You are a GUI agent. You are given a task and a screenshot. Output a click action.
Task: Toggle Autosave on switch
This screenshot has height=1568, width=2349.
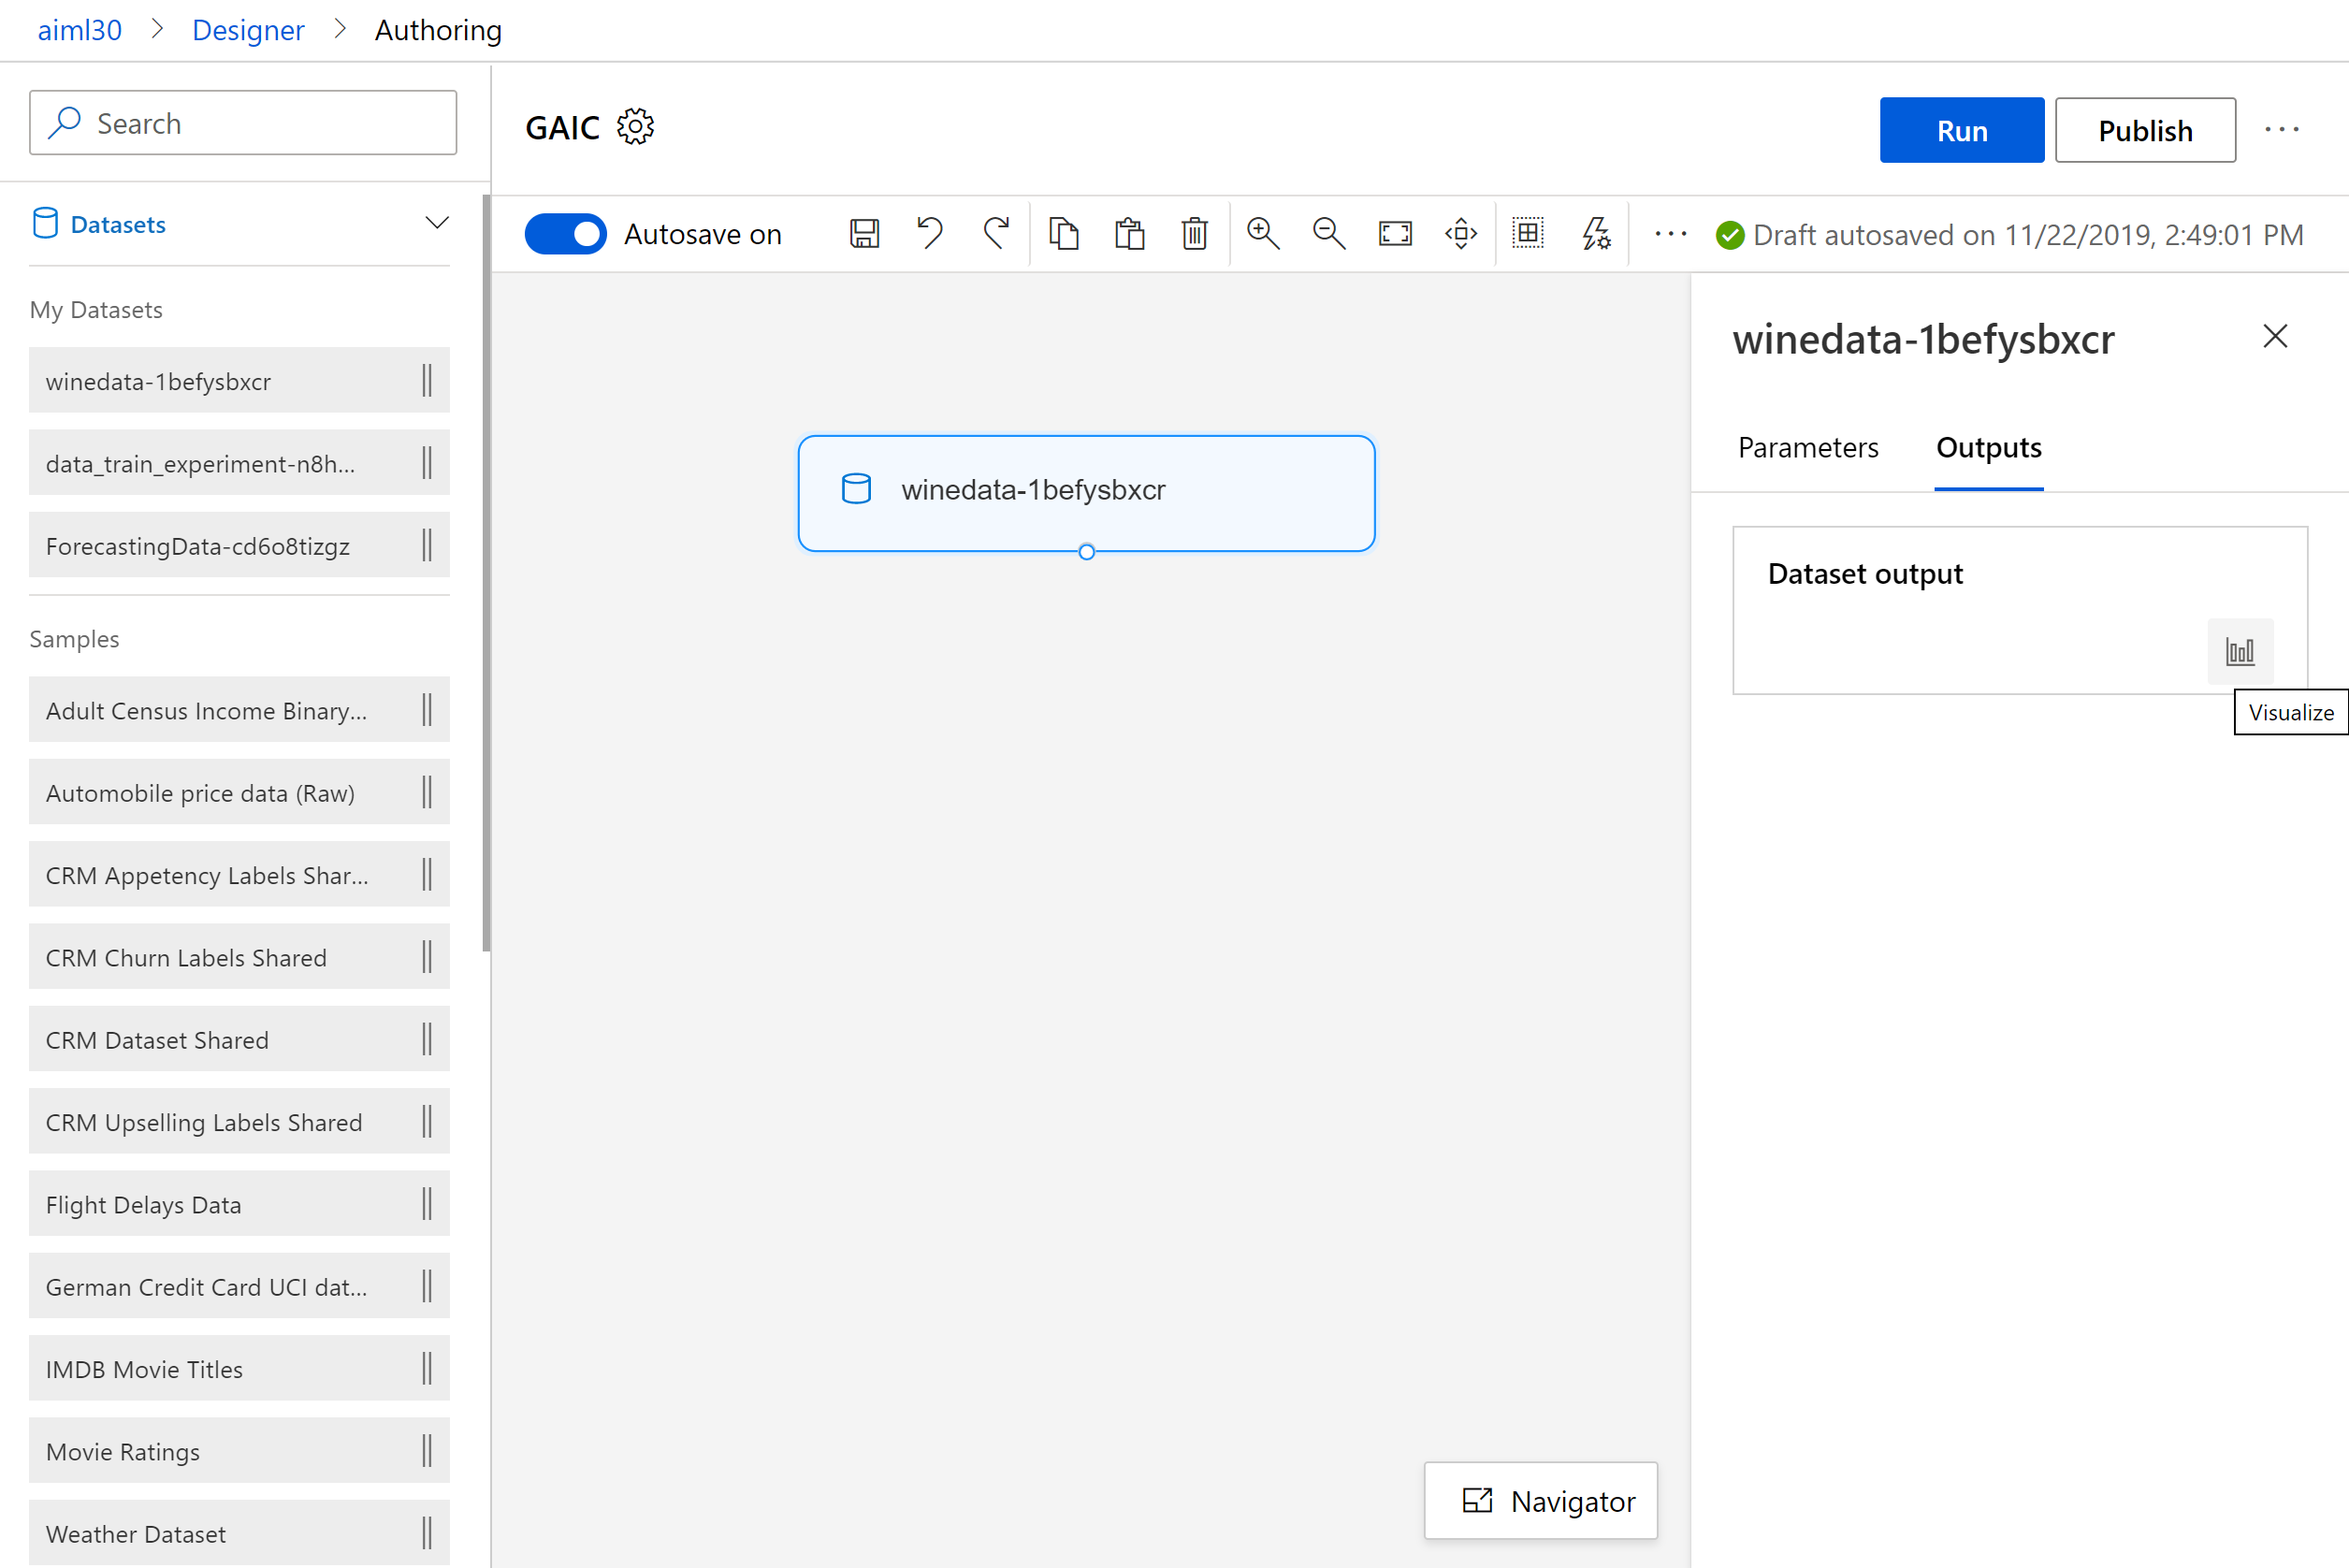pyautogui.click(x=569, y=233)
